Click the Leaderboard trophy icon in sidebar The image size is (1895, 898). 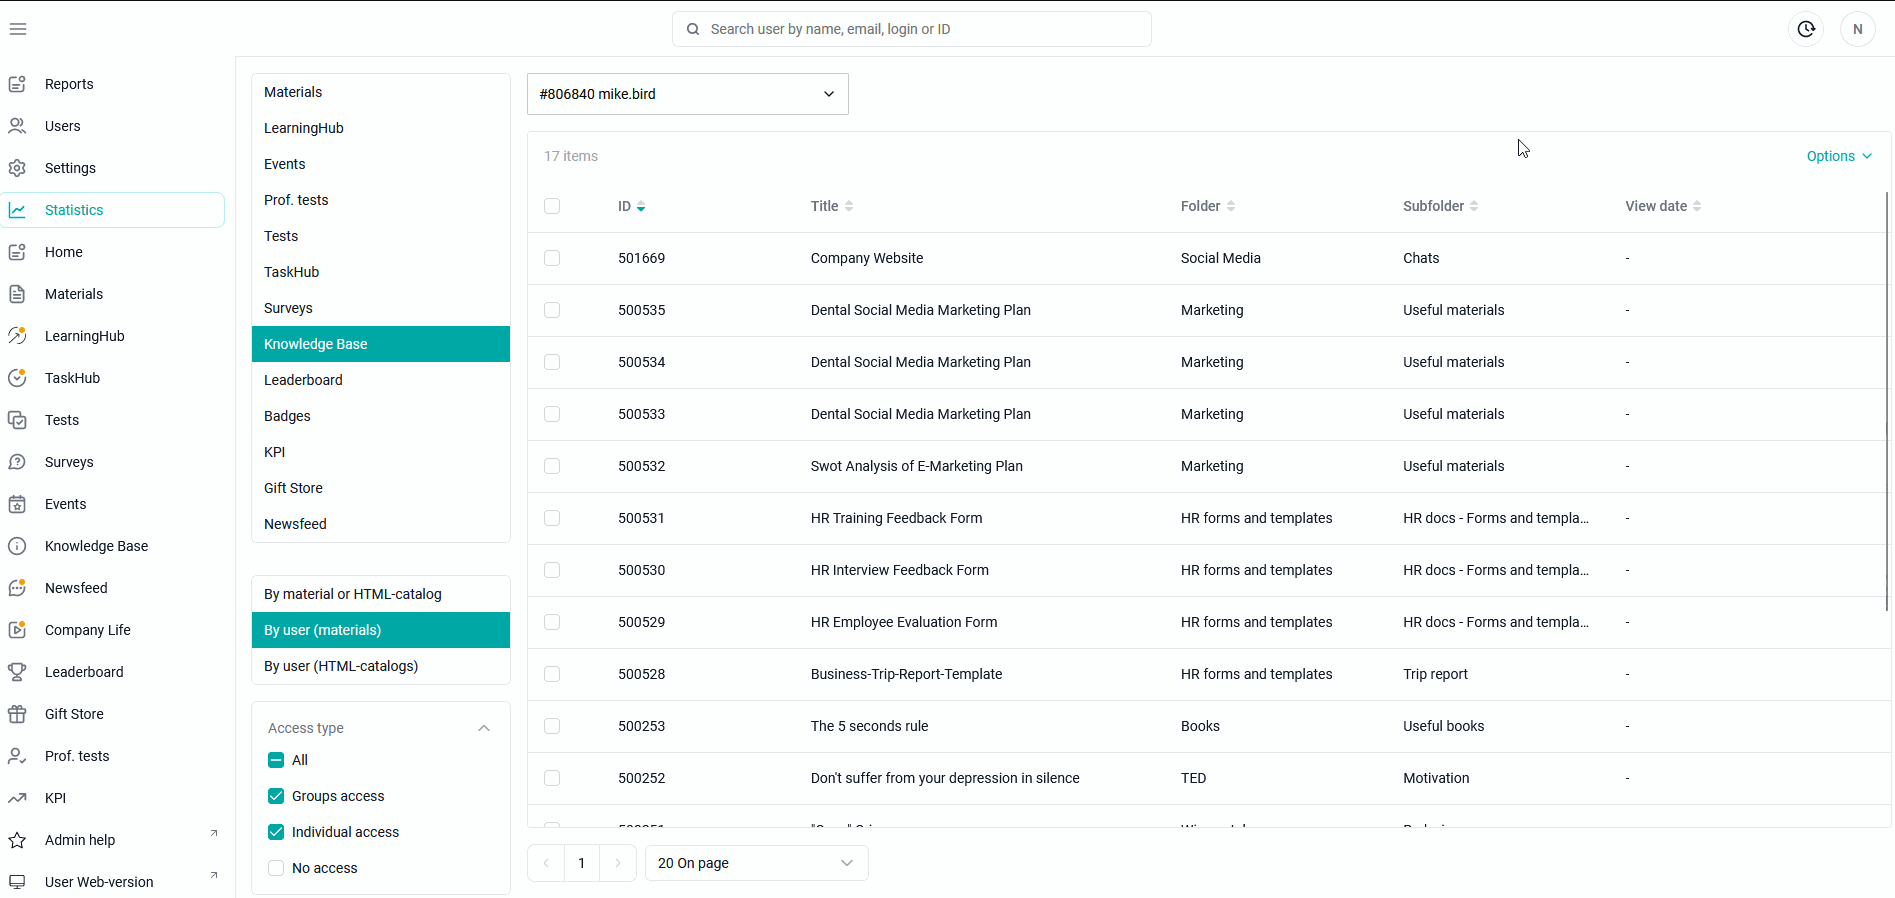[x=17, y=672]
